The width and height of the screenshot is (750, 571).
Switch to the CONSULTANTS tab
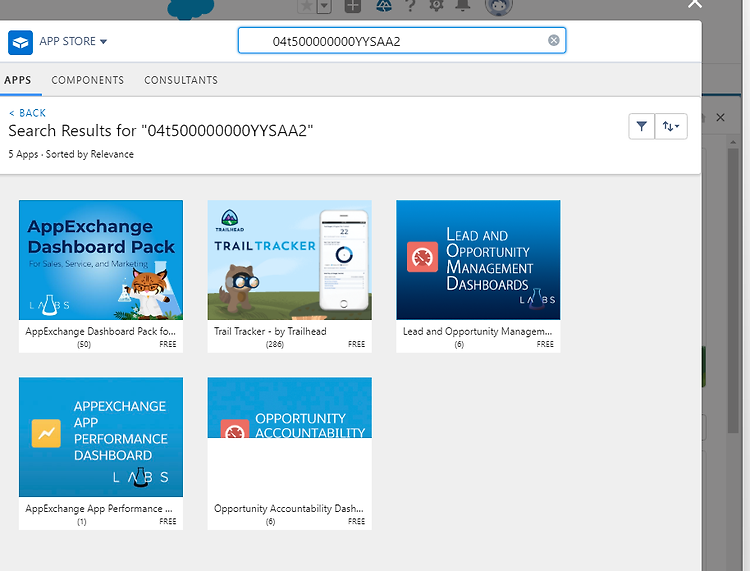point(181,80)
